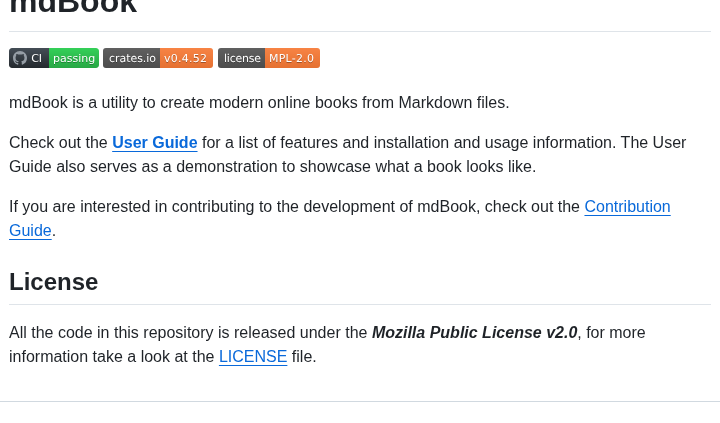The width and height of the screenshot is (720, 423).
Task: Follow the Contribution Guide link
Action: pyautogui.click(x=627, y=207)
